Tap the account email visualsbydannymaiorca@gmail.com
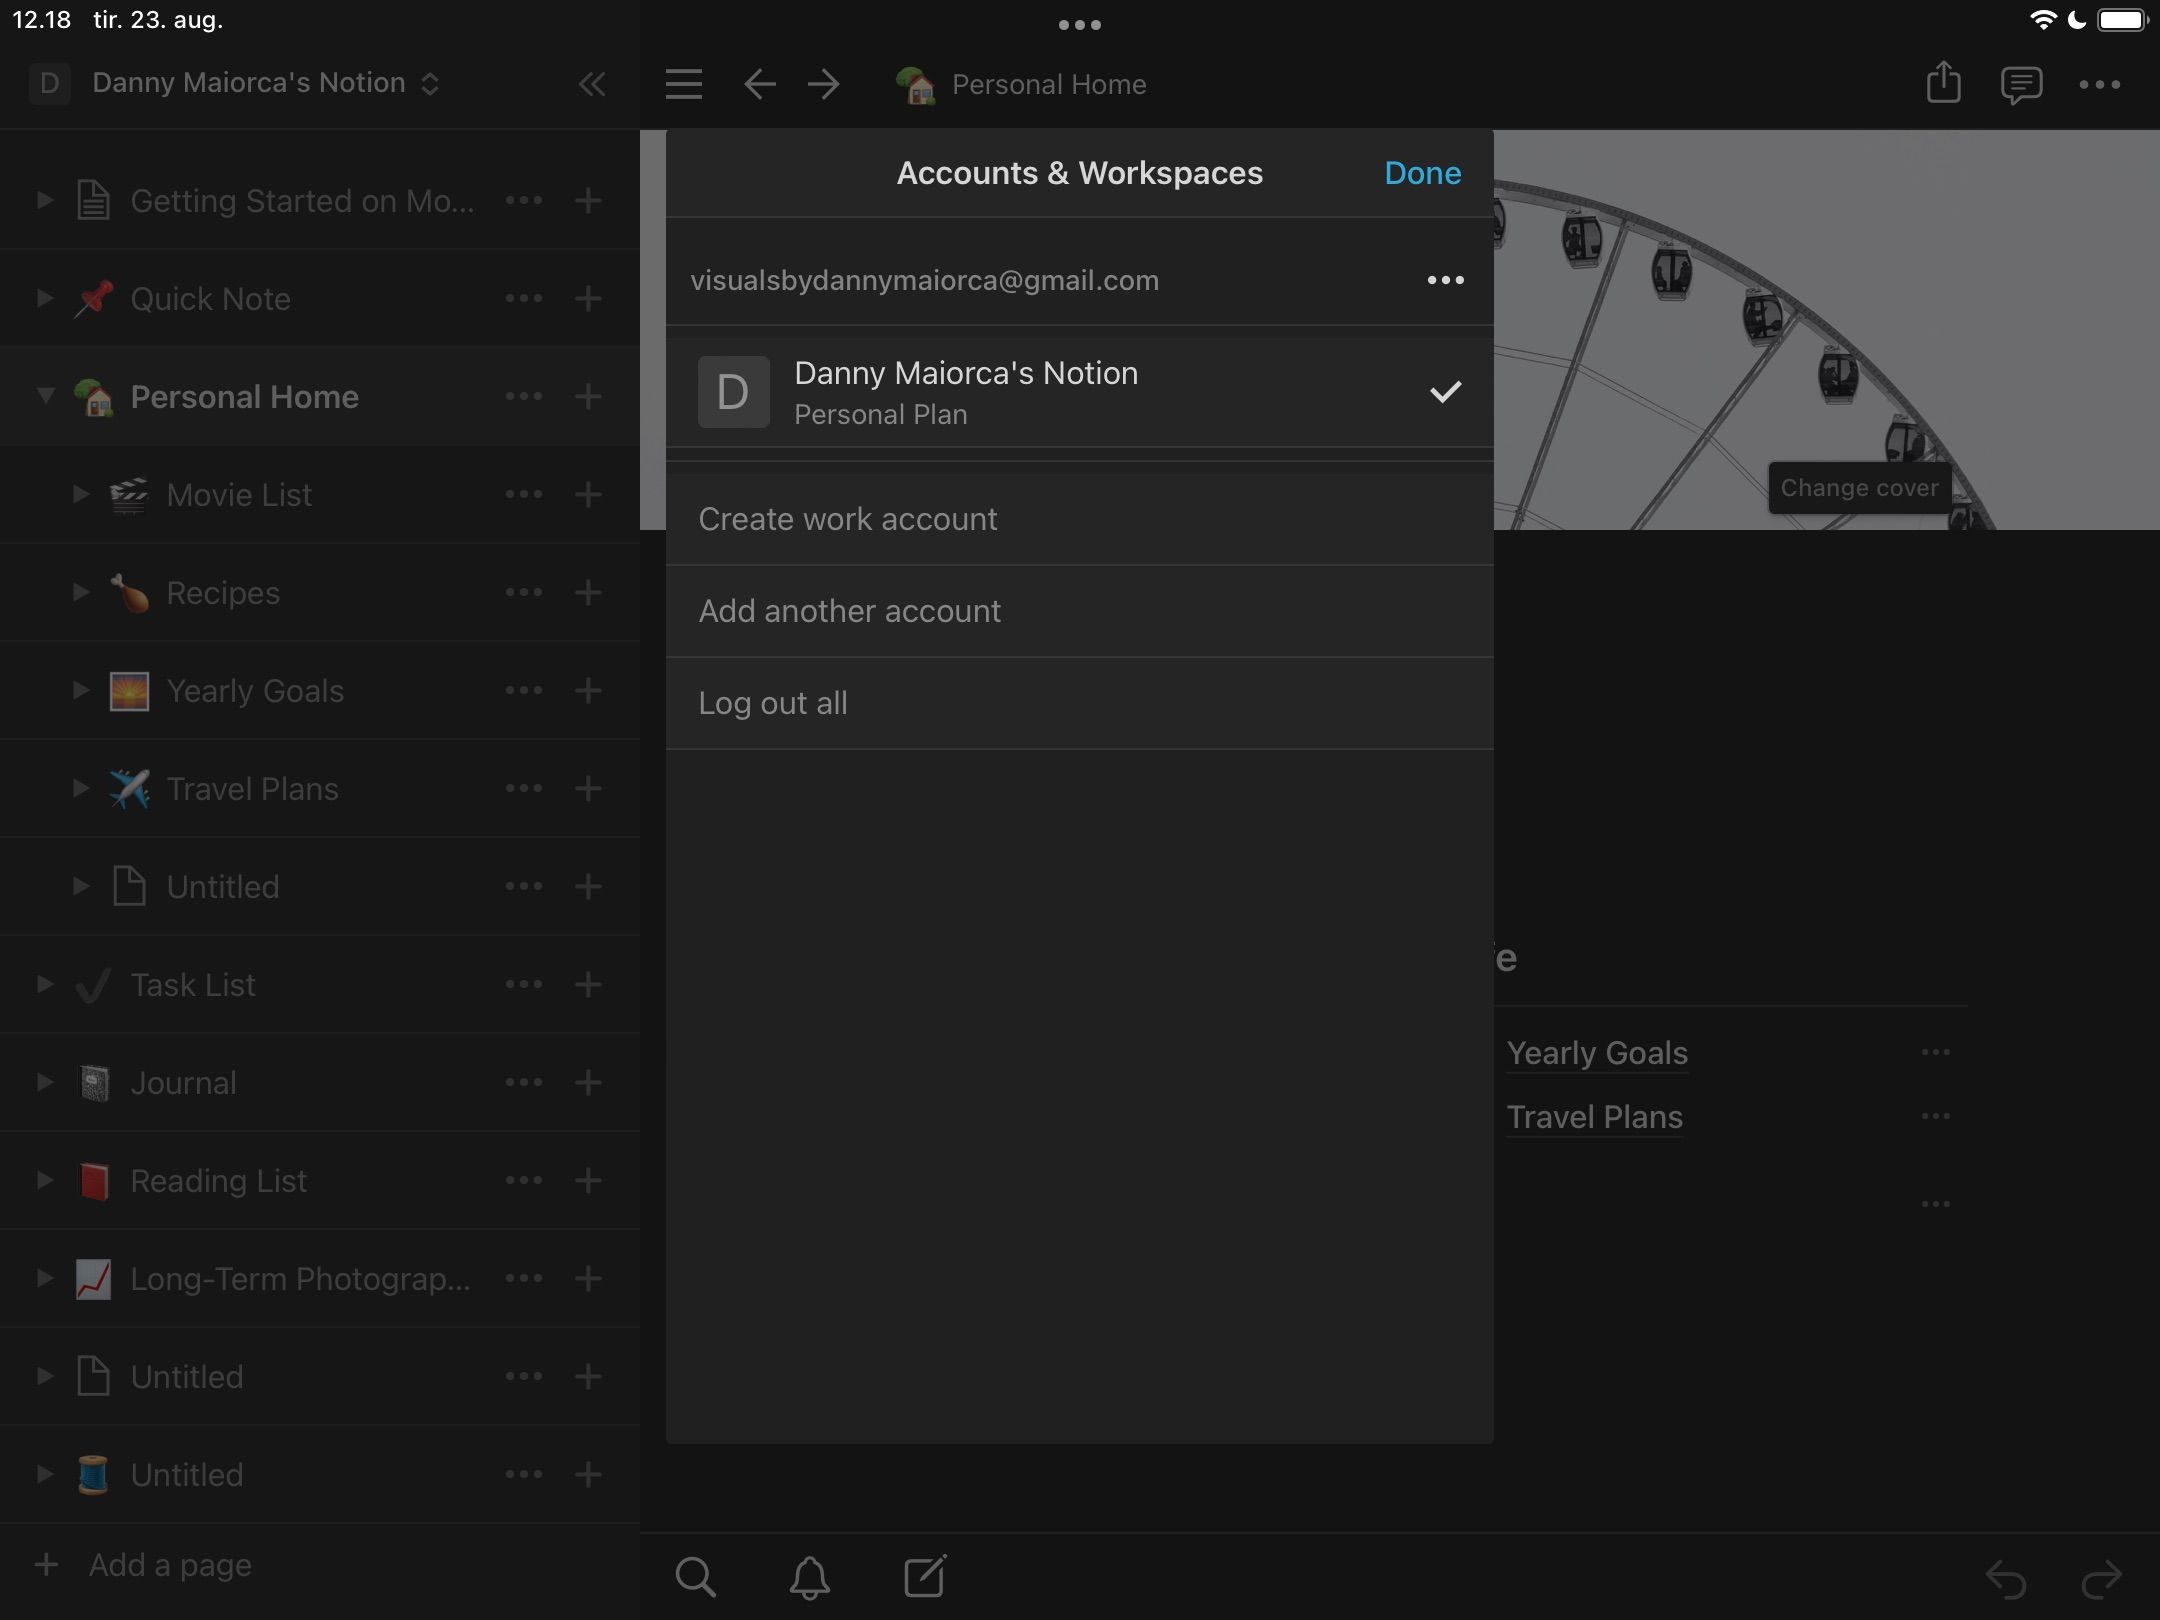This screenshot has height=1620, width=2160. tap(924, 280)
